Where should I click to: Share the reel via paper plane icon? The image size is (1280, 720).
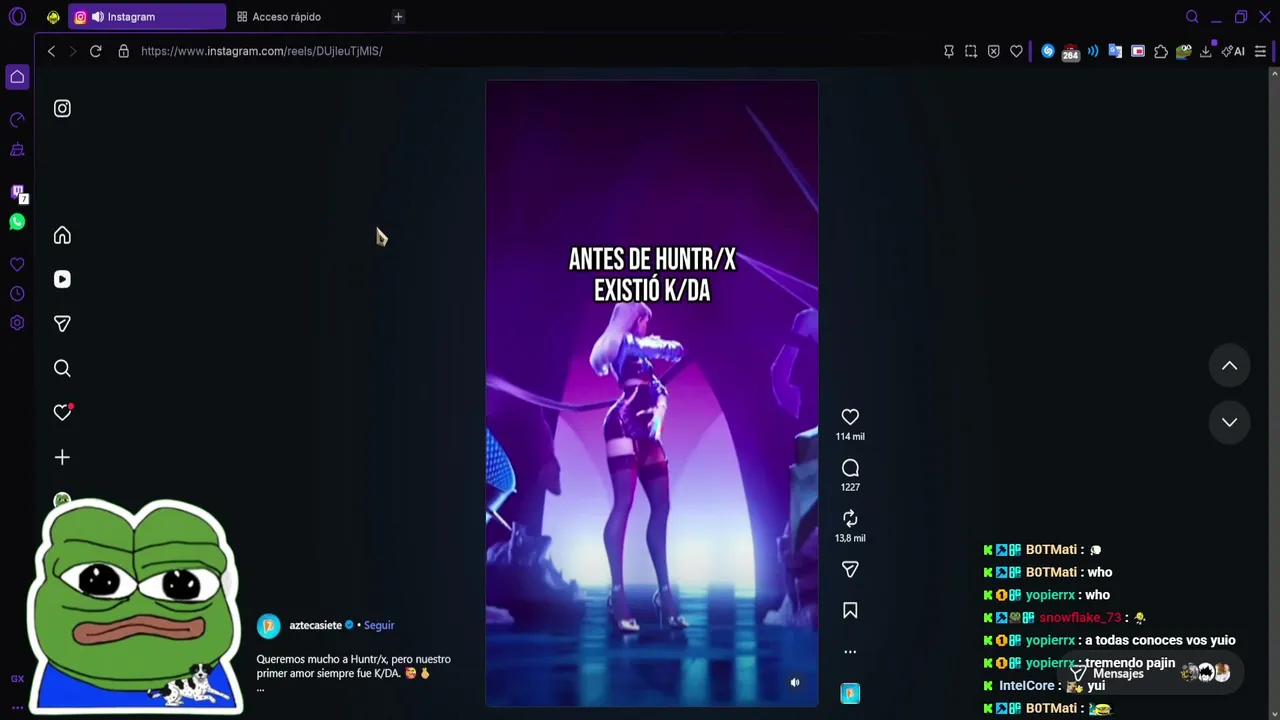point(850,569)
